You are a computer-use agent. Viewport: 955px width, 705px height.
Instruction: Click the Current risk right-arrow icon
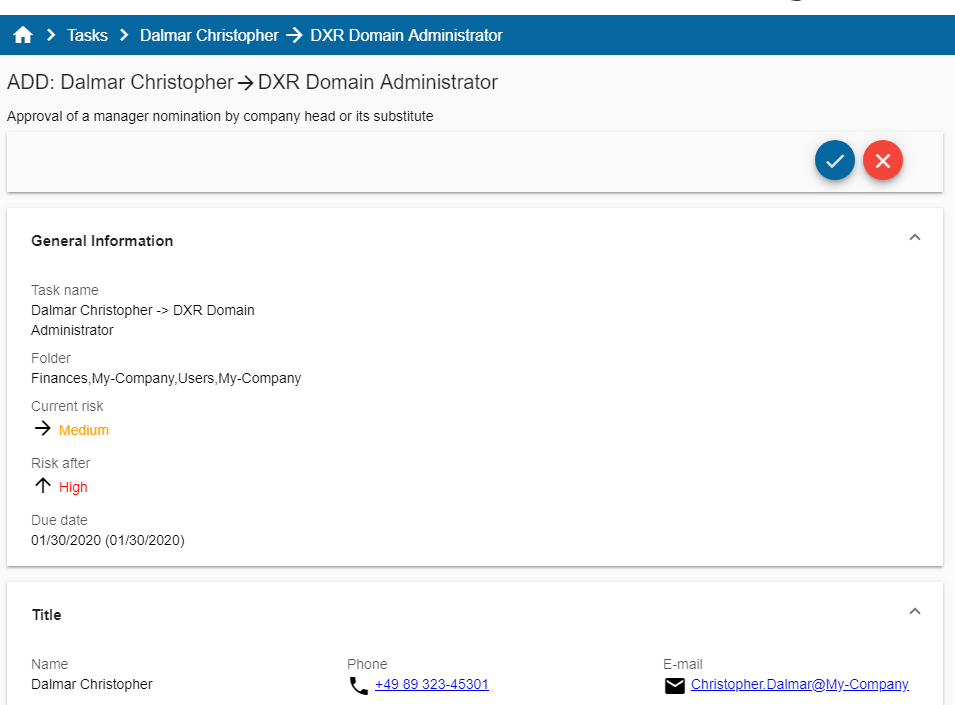coord(42,429)
